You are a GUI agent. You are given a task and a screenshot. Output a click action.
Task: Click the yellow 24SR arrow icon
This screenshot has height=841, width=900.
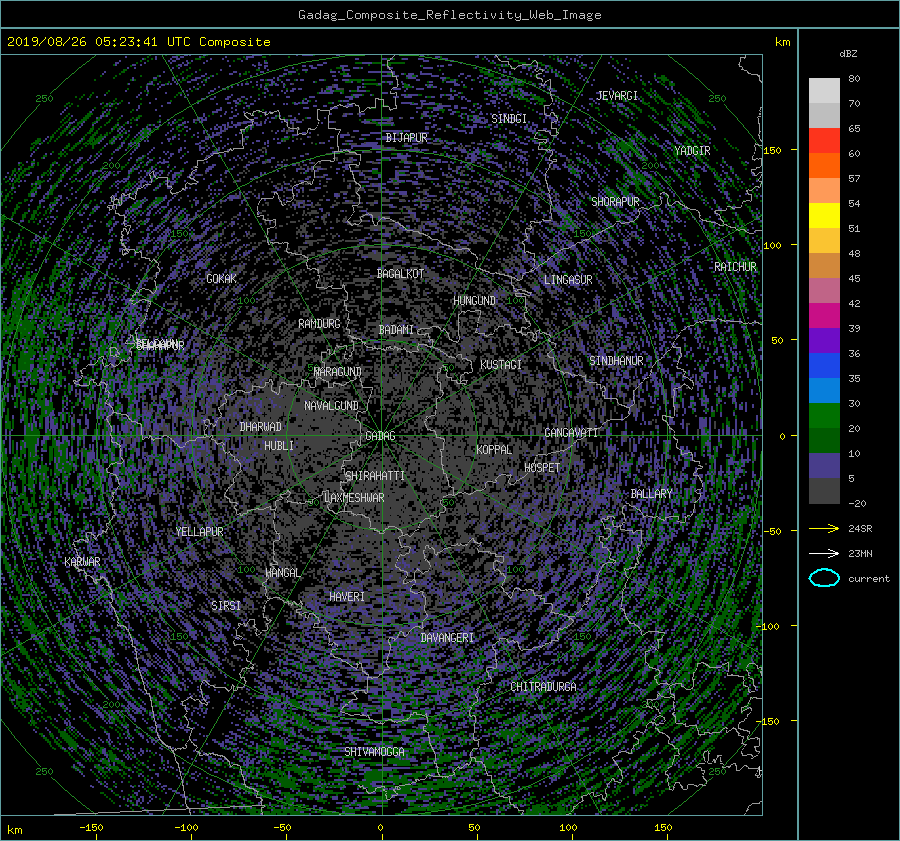[824, 528]
